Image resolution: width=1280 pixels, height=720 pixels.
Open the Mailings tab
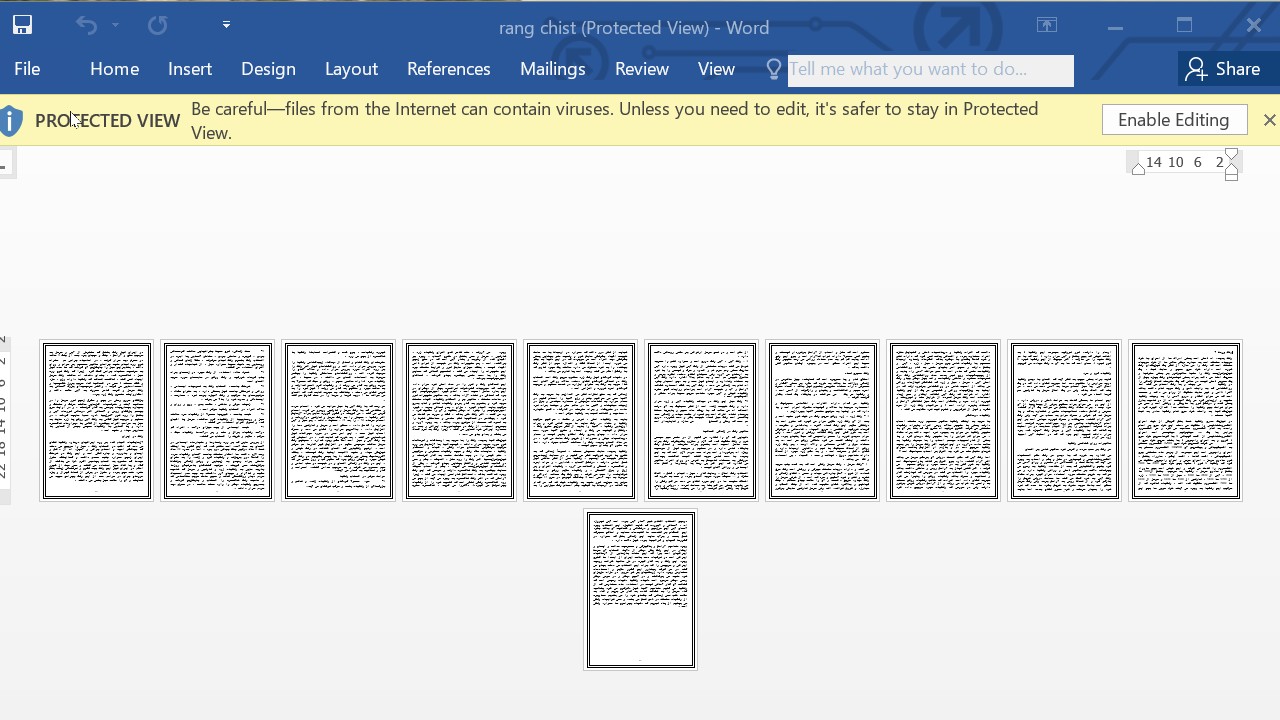coord(552,69)
